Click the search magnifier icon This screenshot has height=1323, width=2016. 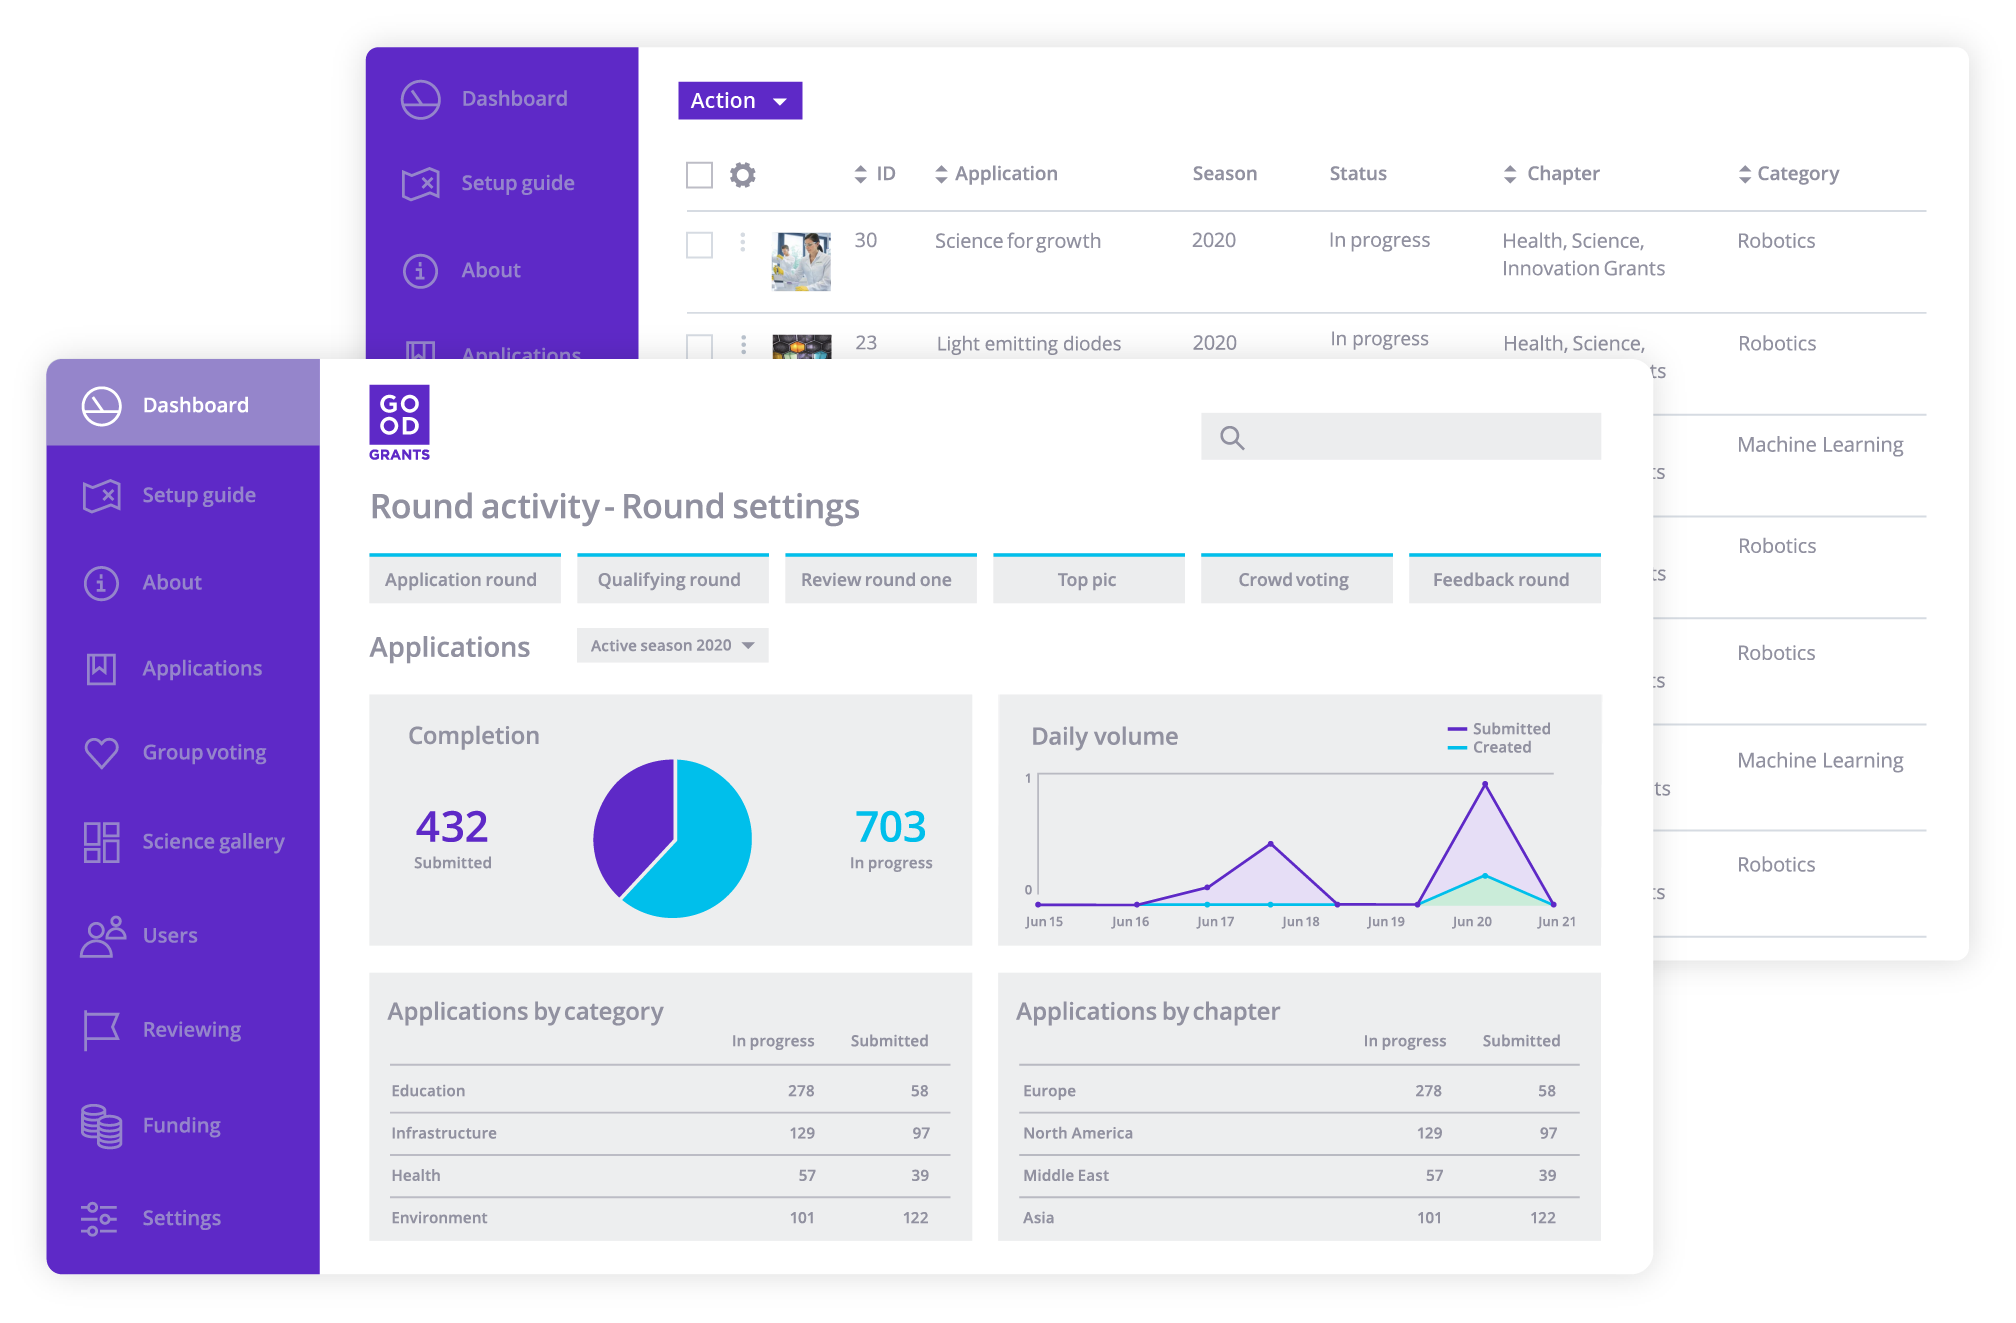click(1232, 438)
